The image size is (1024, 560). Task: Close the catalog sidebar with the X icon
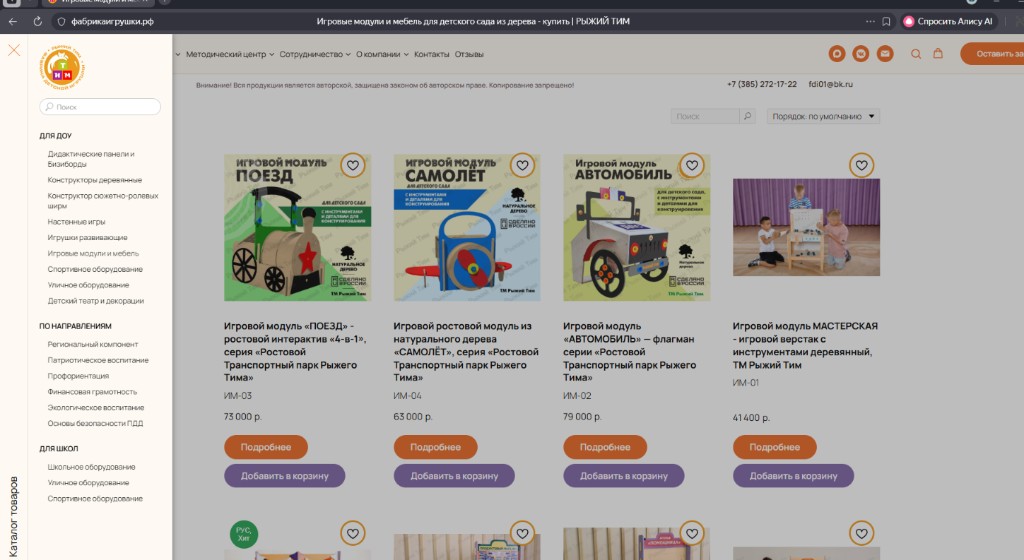(14, 50)
